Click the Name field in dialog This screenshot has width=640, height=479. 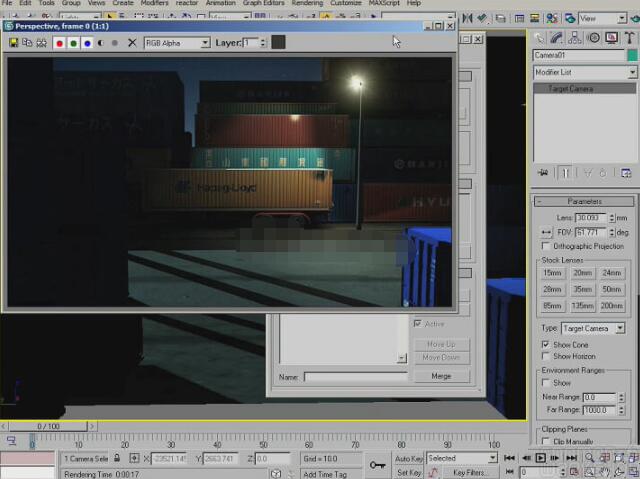point(356,377)
